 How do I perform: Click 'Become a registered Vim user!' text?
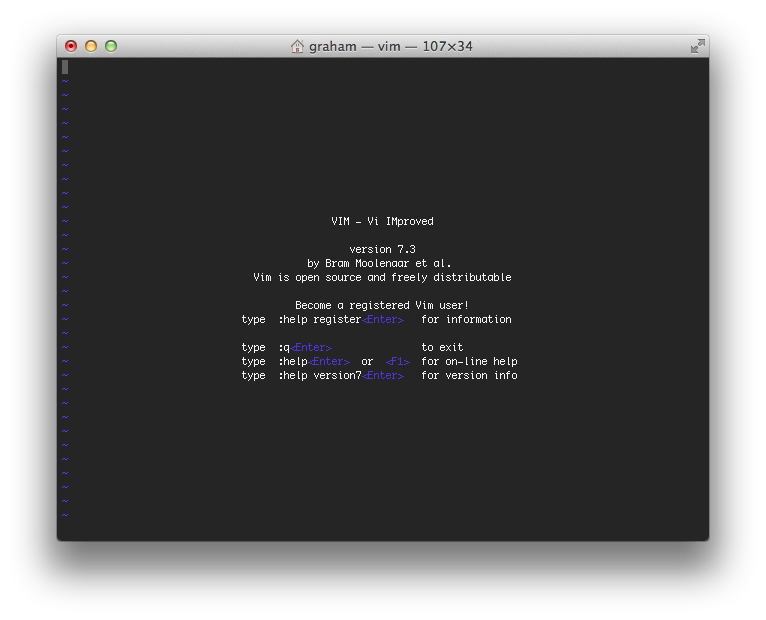click(x=382, y=305)
